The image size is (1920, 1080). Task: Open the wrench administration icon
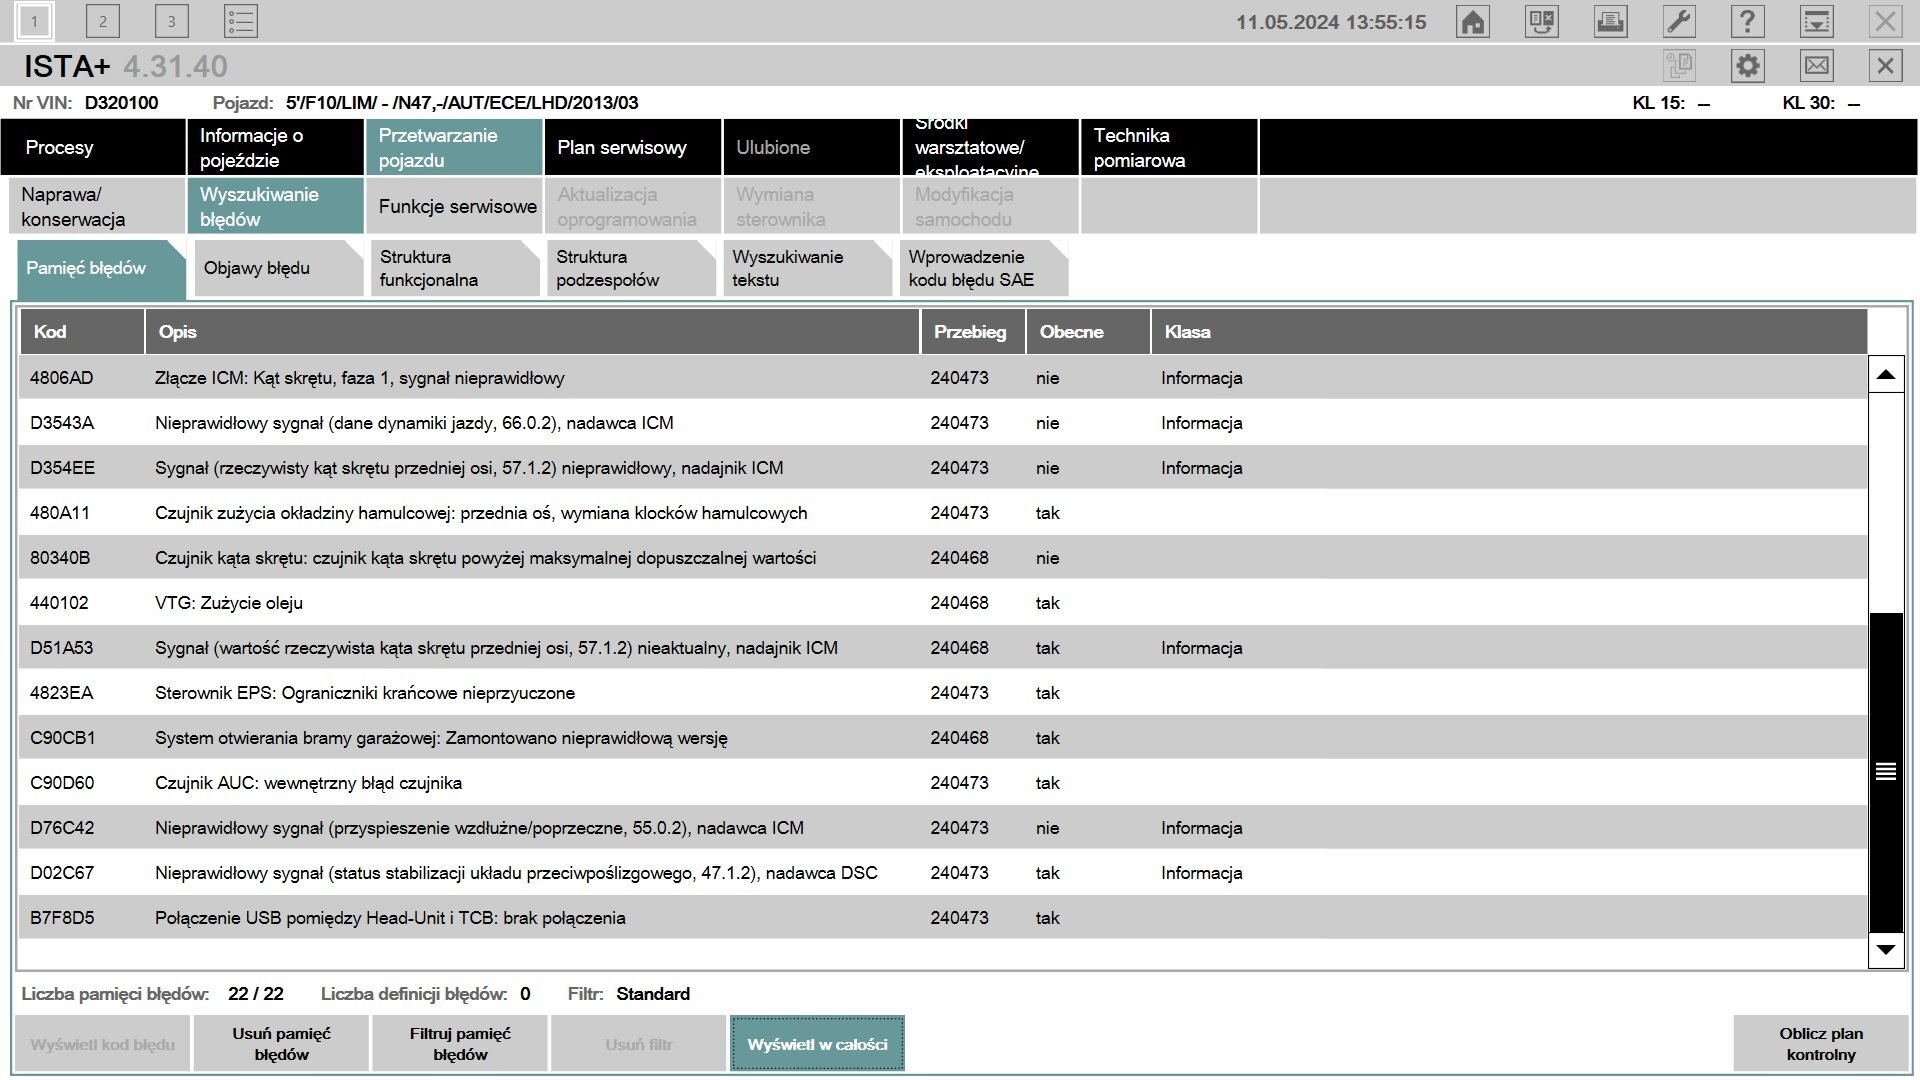[x=1679, y=21]
